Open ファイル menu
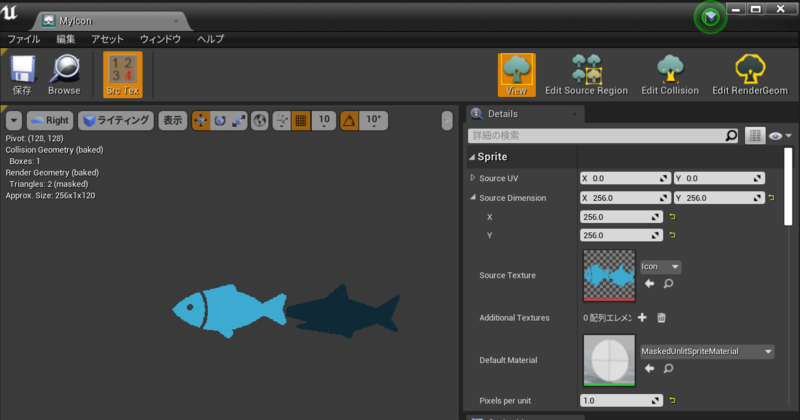This screenshot has width=800, height=420. [x=23, y=39]
